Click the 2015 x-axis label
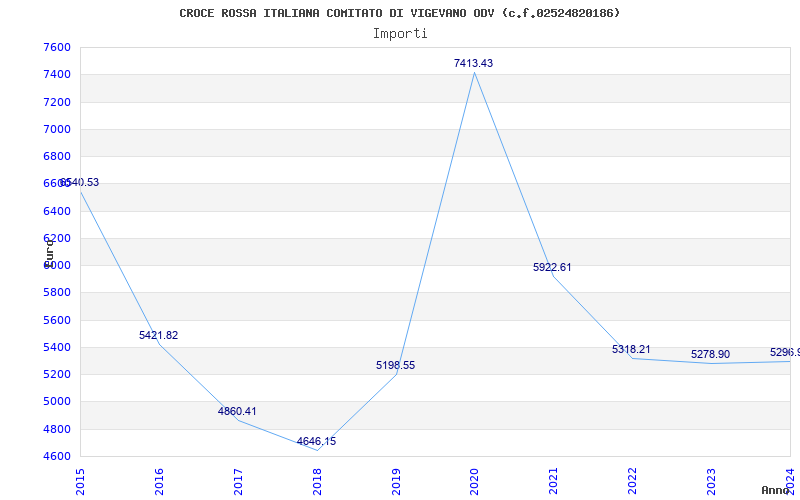This screenshot has height=500, width=800. (x=80, y=481)
